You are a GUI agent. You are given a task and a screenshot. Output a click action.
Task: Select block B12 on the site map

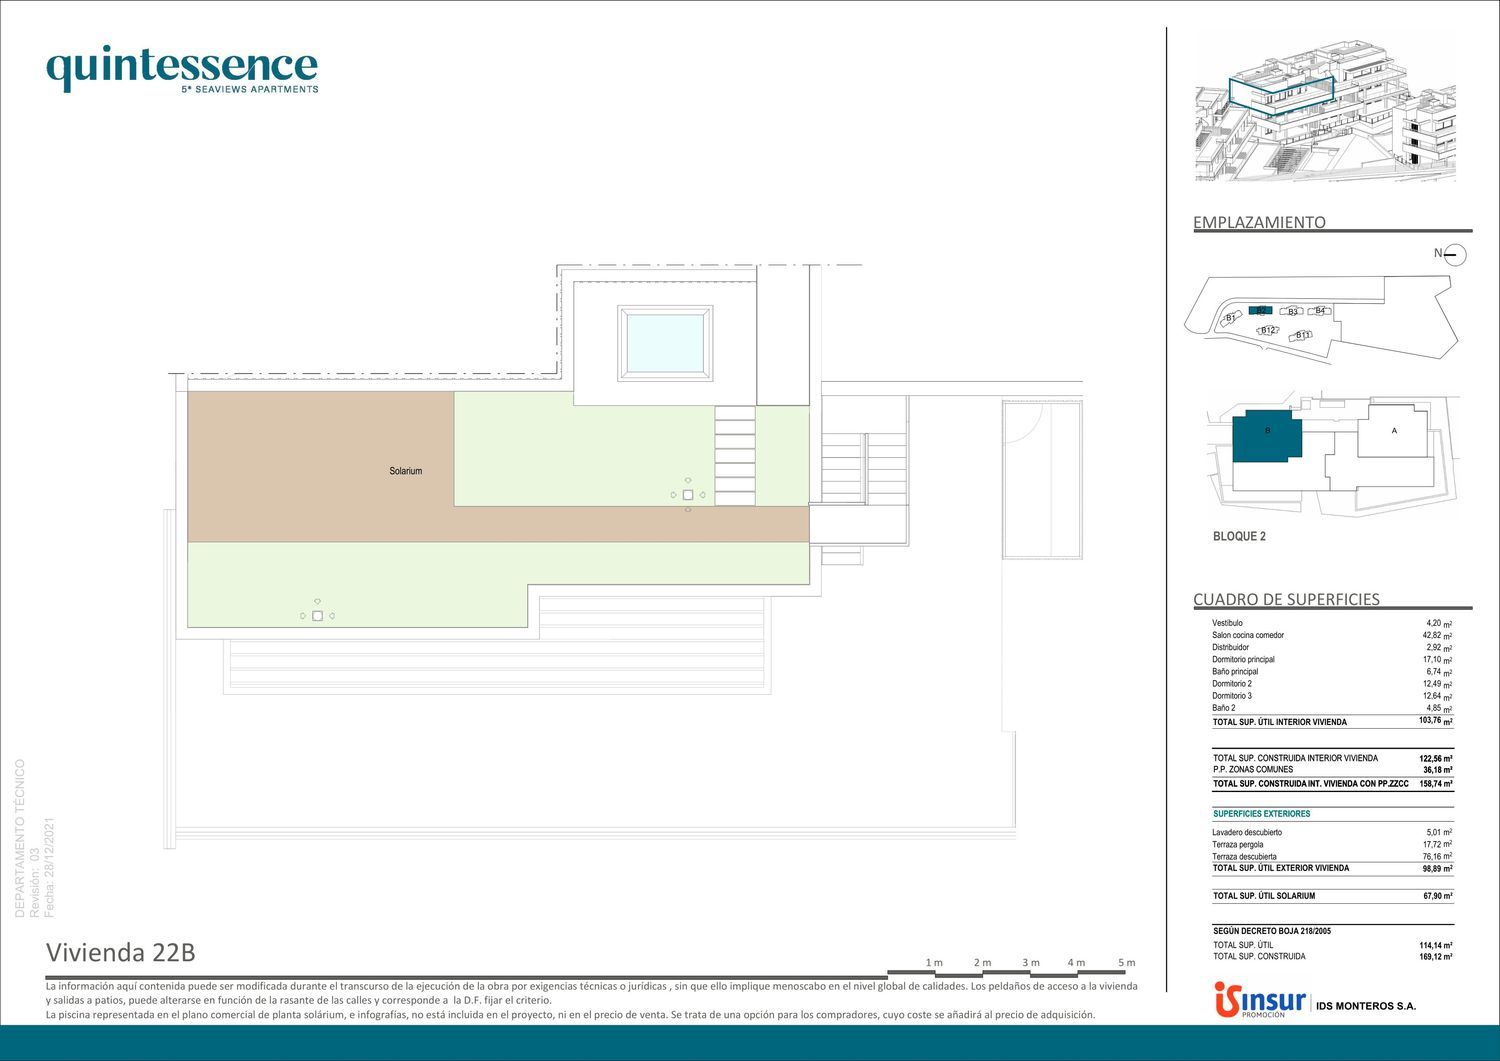(1268, 330)
